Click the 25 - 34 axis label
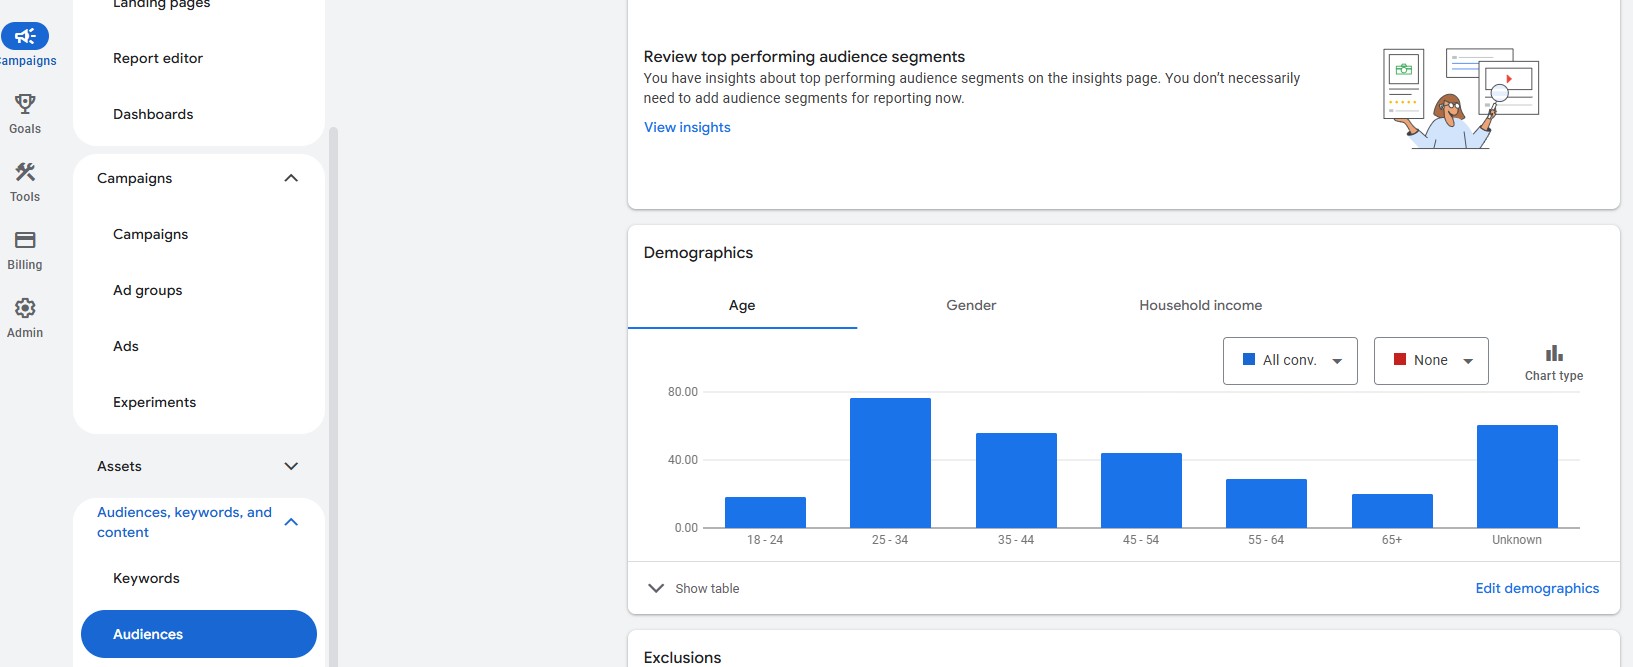This screenshot has width=1633, height=667. [890, 540]
